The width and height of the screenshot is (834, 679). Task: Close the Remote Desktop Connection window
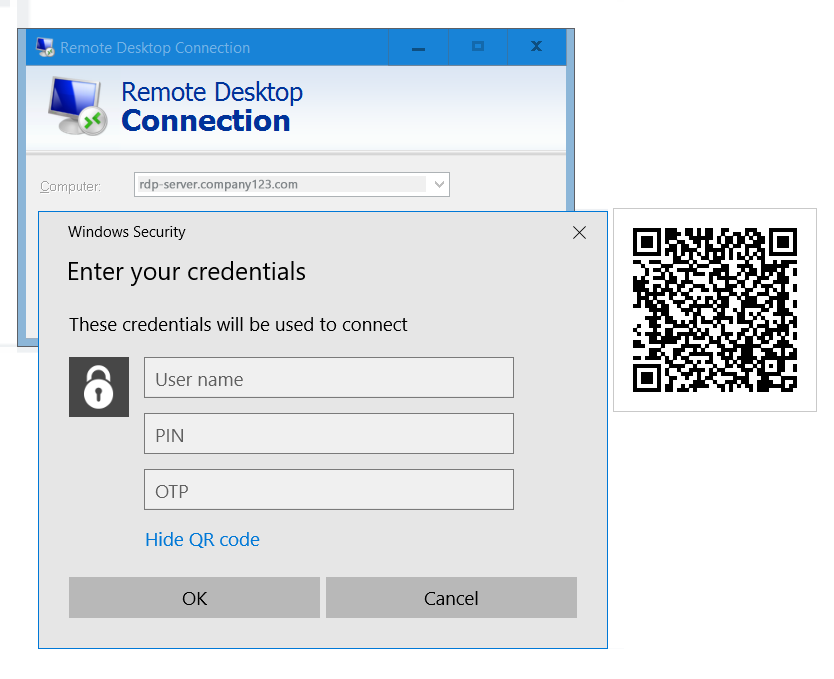(537, 47)
